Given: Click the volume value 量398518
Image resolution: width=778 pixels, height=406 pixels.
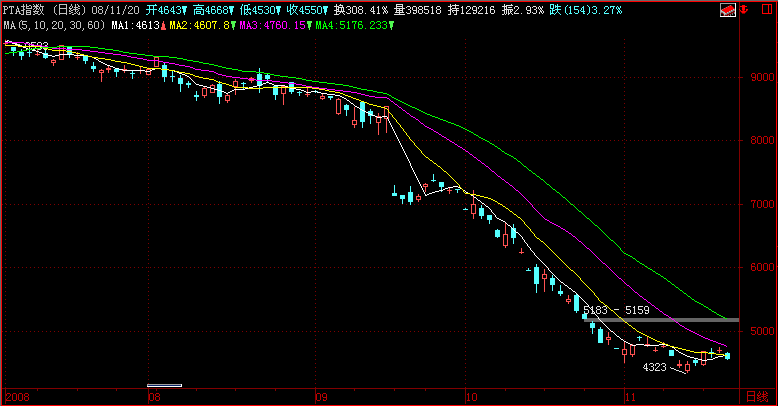Looking at the screenshot, I should tap(418, 10).
